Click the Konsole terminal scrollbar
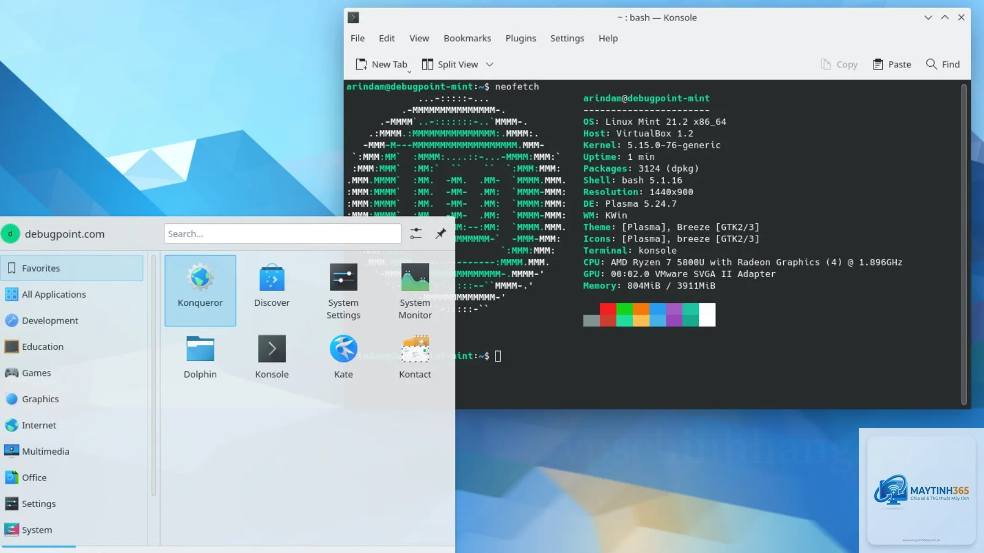Viewport: 984px width, 553px height. 965,245
